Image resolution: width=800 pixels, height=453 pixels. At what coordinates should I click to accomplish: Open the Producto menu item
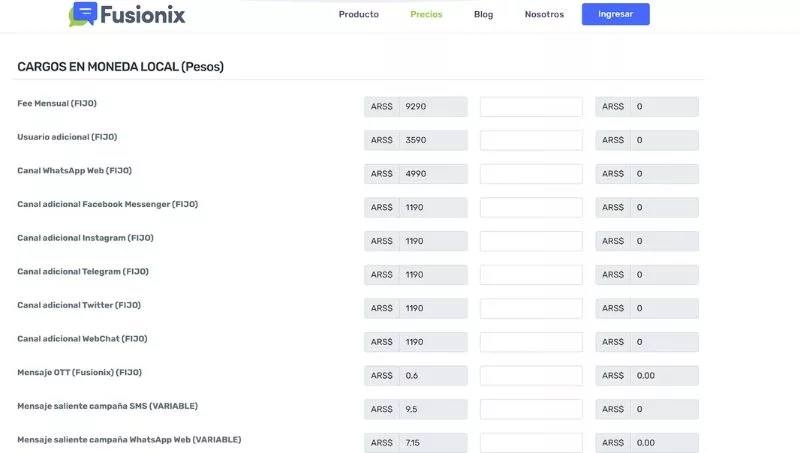click(x=358, y=15)
